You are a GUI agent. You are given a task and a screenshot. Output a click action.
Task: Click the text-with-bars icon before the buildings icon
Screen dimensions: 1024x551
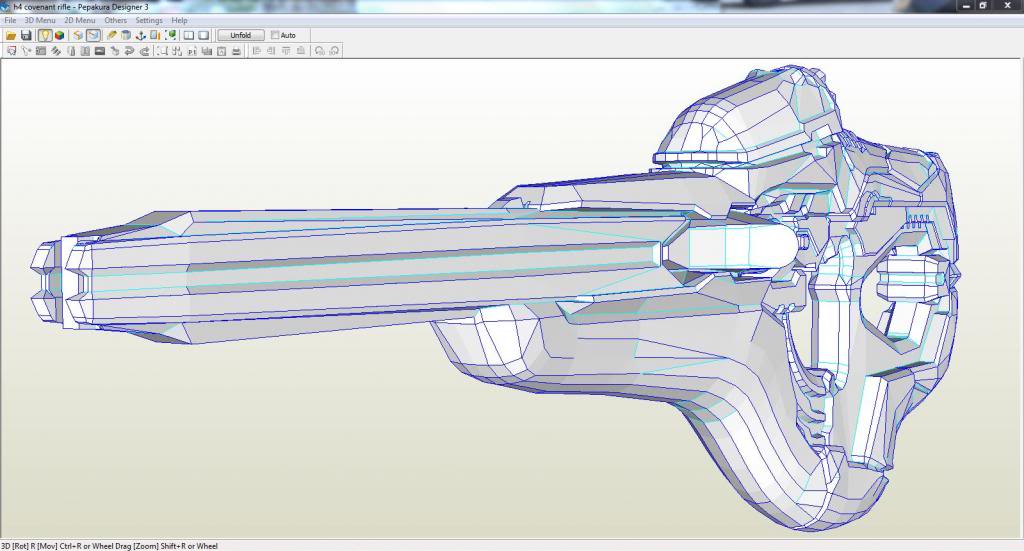coord(192,51)
